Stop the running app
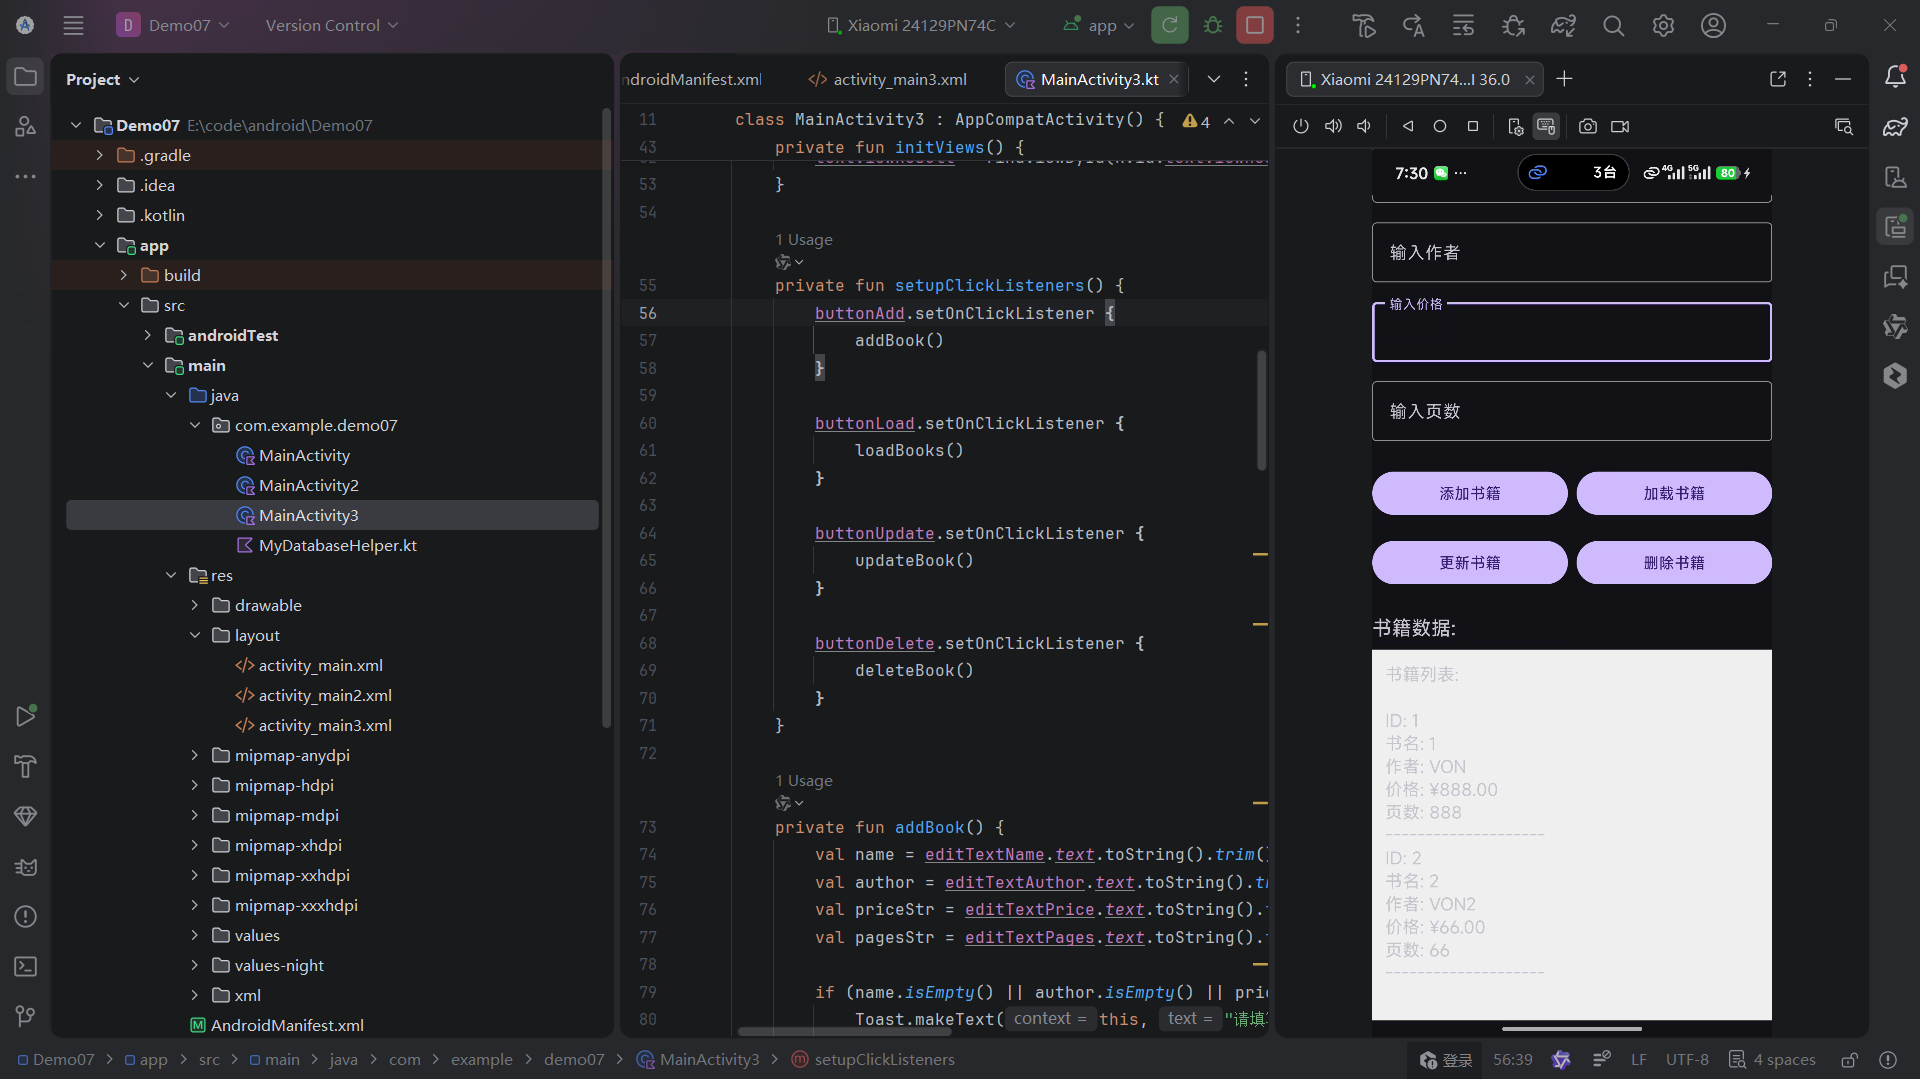The image size is (1920, 1079). pyautogui.click(x=1254, y=25)
